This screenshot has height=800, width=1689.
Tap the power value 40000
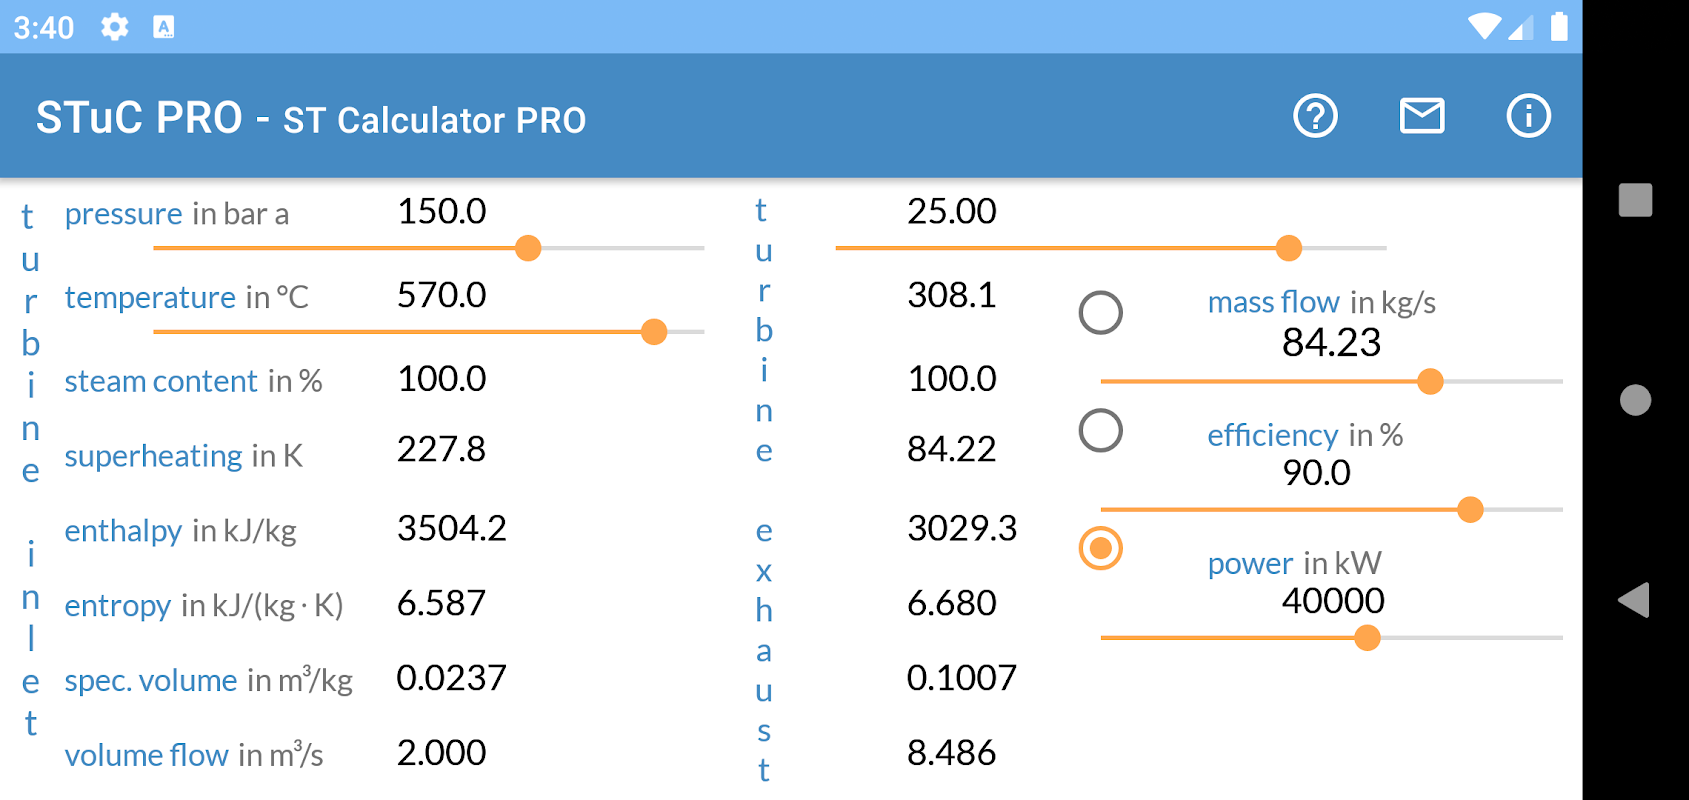pos(1333,601)
